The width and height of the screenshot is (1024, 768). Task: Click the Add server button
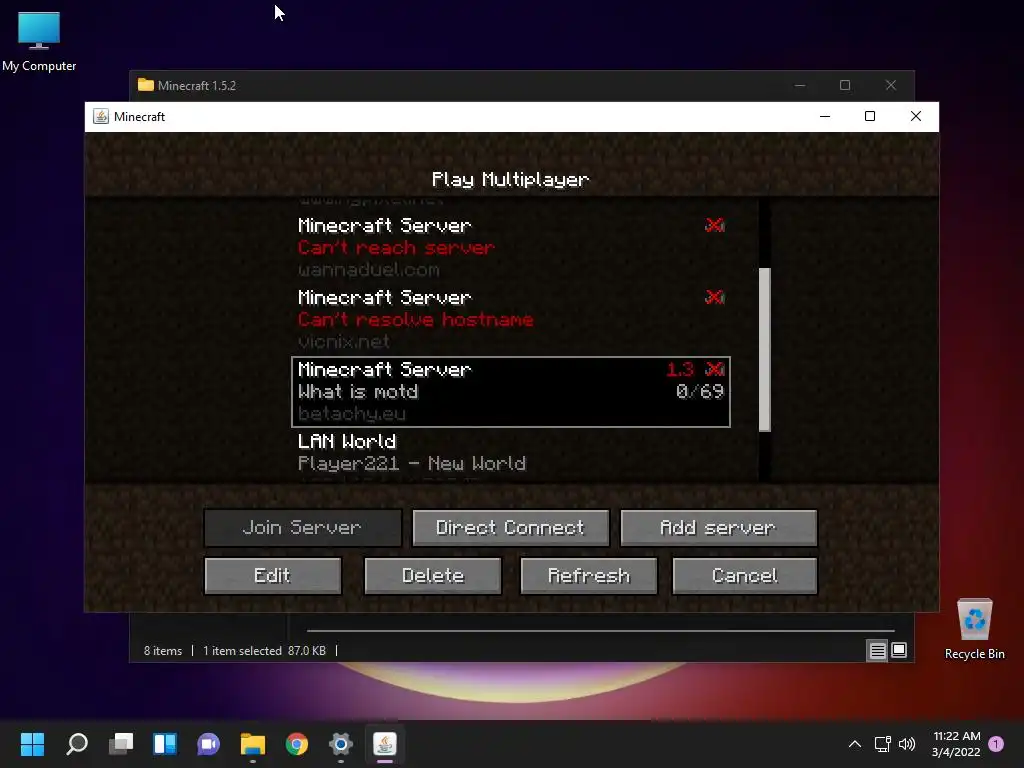[x=718, y=528]
